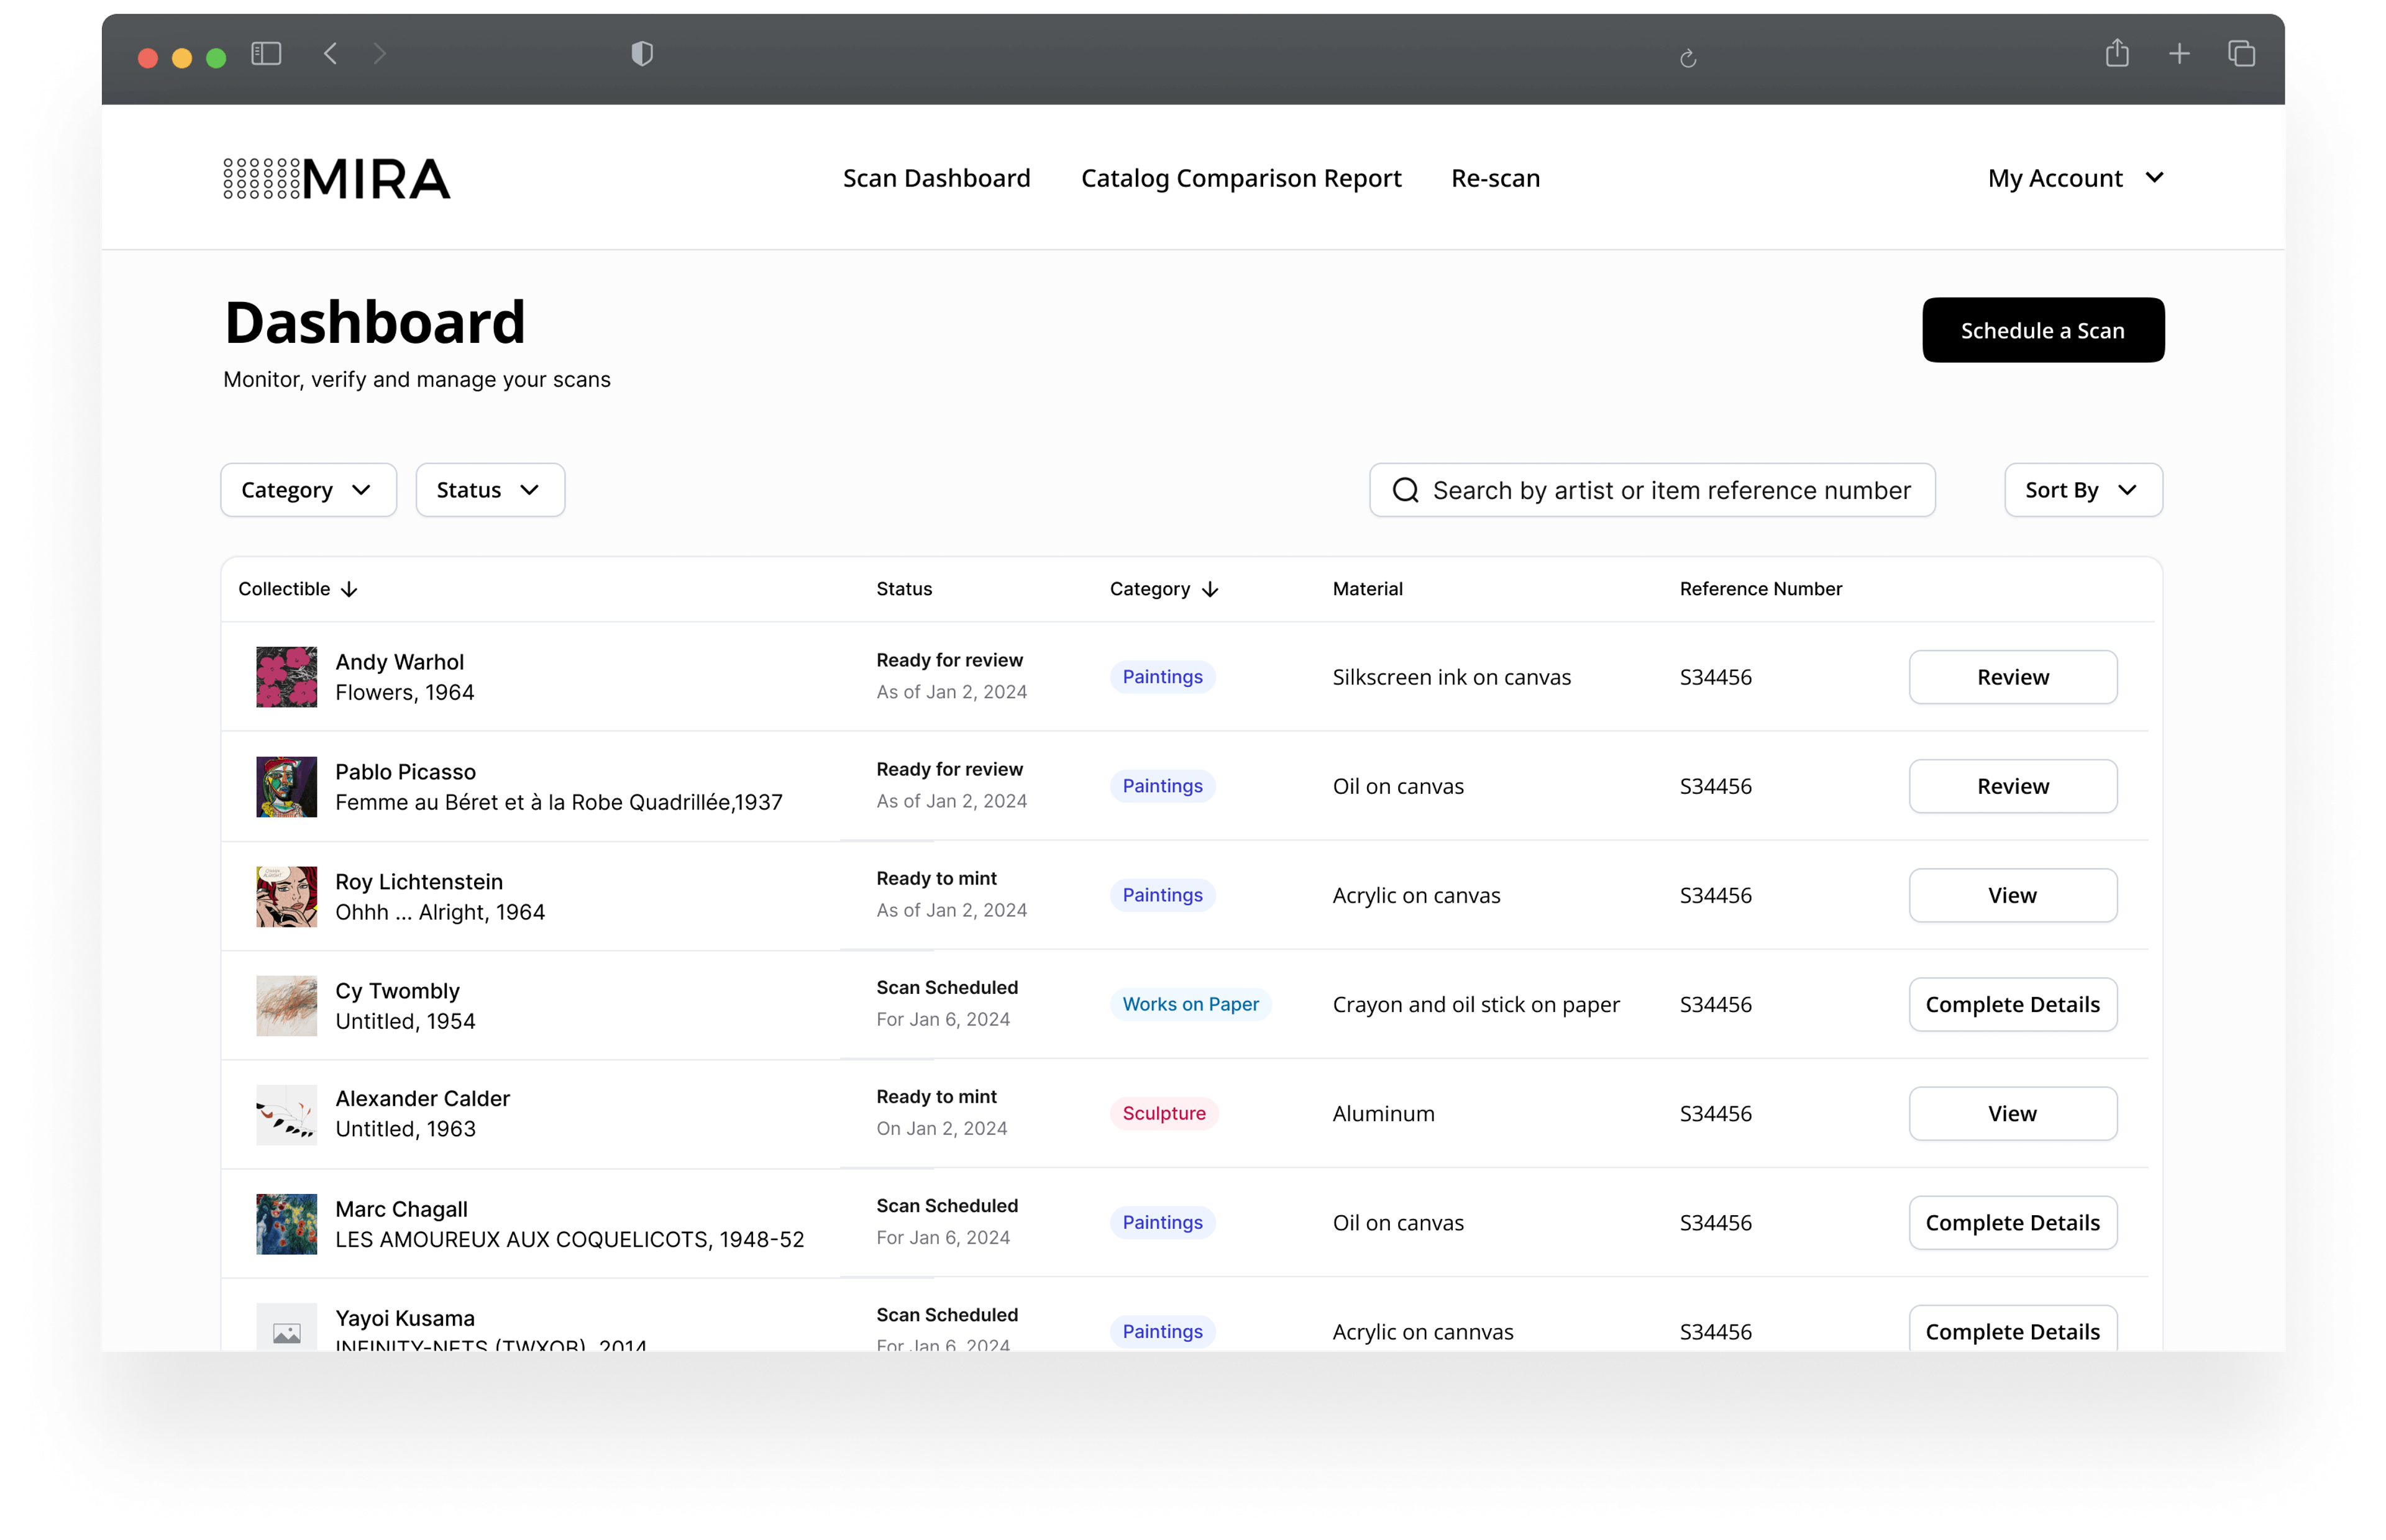
Task: Open the Andy Warhol Flowers thumbnail
Action: pyautogui.click(x=286, y=677)
